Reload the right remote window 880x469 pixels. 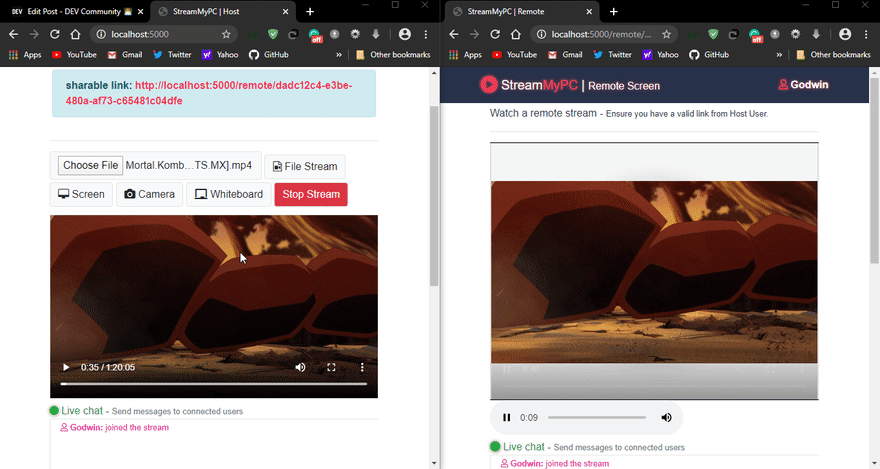[x=494, y=34]
